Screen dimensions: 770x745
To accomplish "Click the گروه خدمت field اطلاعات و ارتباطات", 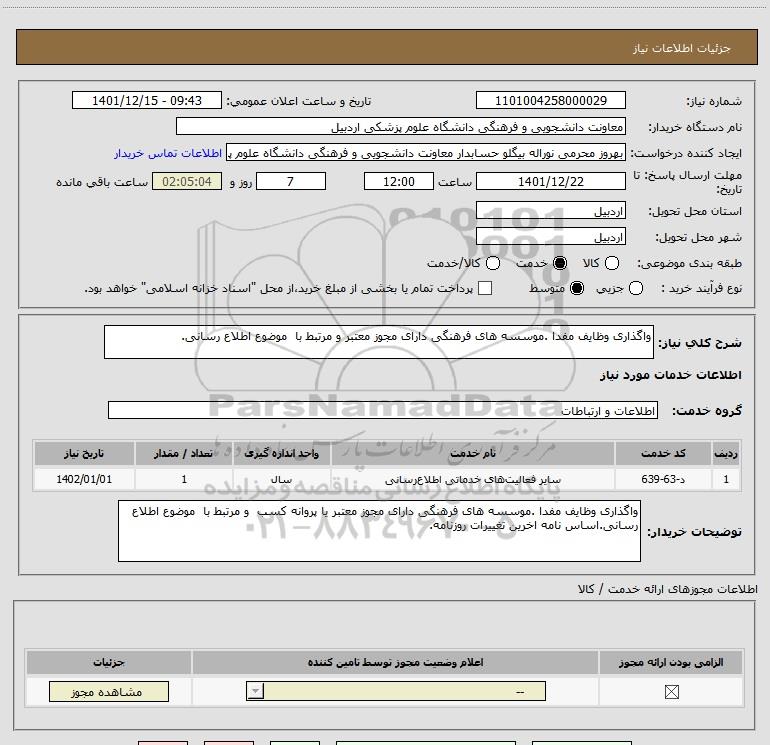I will (x=383, y=410).
